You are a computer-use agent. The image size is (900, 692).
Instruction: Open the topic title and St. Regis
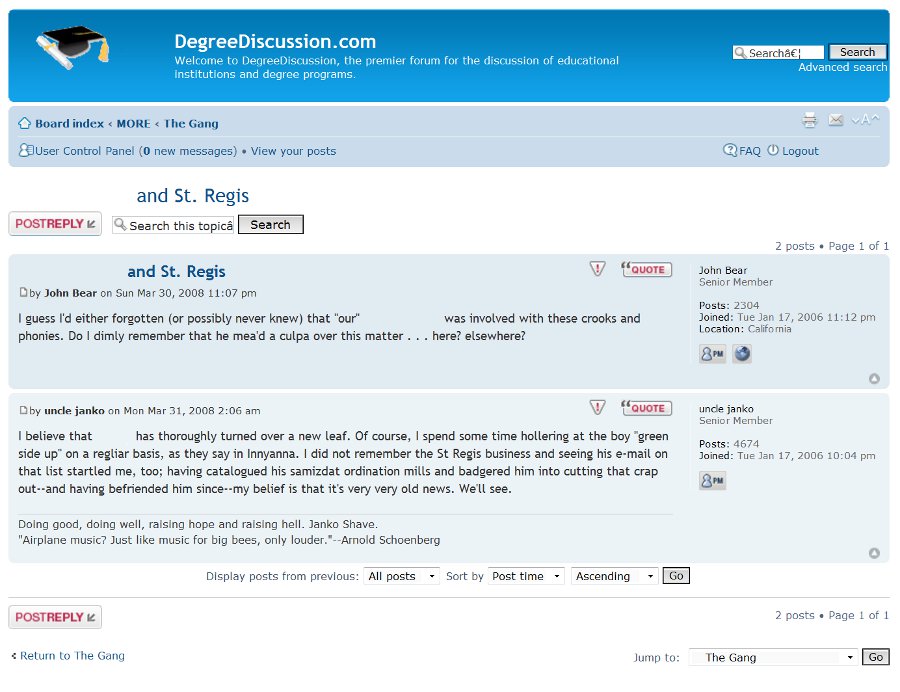(x=193, y=196)
